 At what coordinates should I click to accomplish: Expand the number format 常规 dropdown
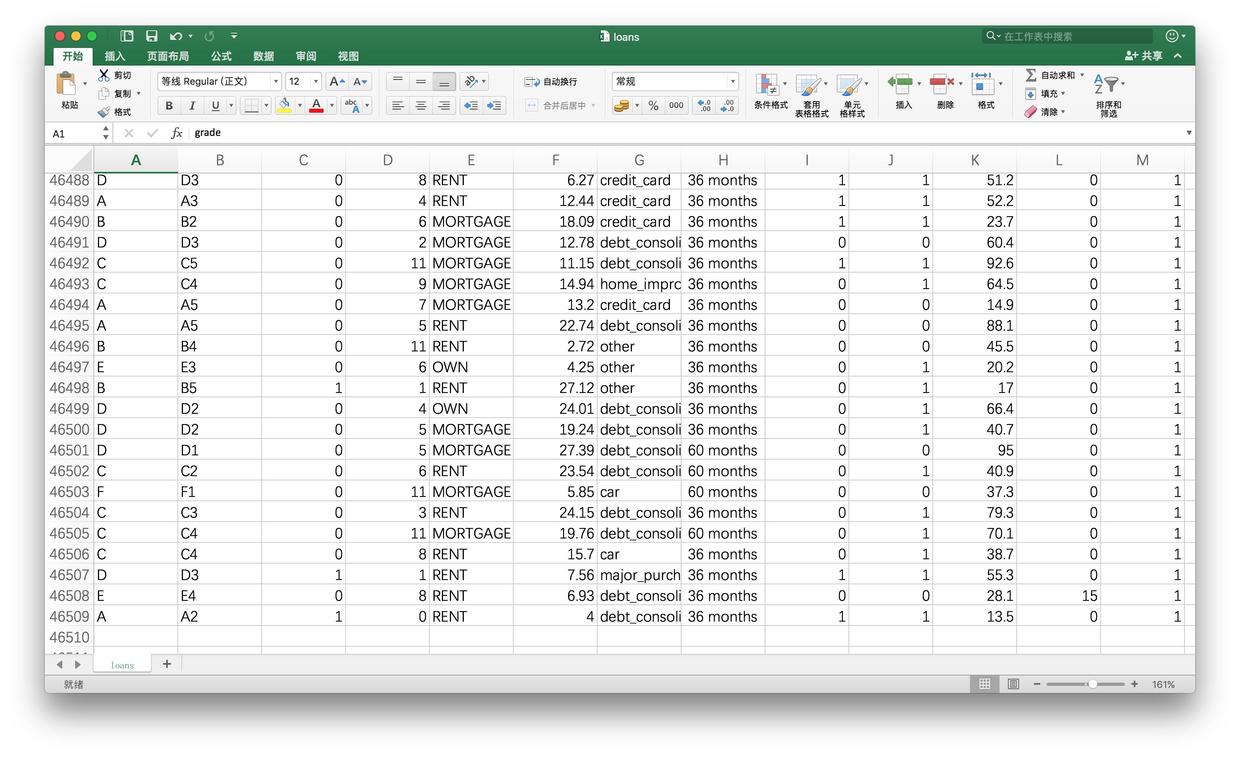[732, 82]
